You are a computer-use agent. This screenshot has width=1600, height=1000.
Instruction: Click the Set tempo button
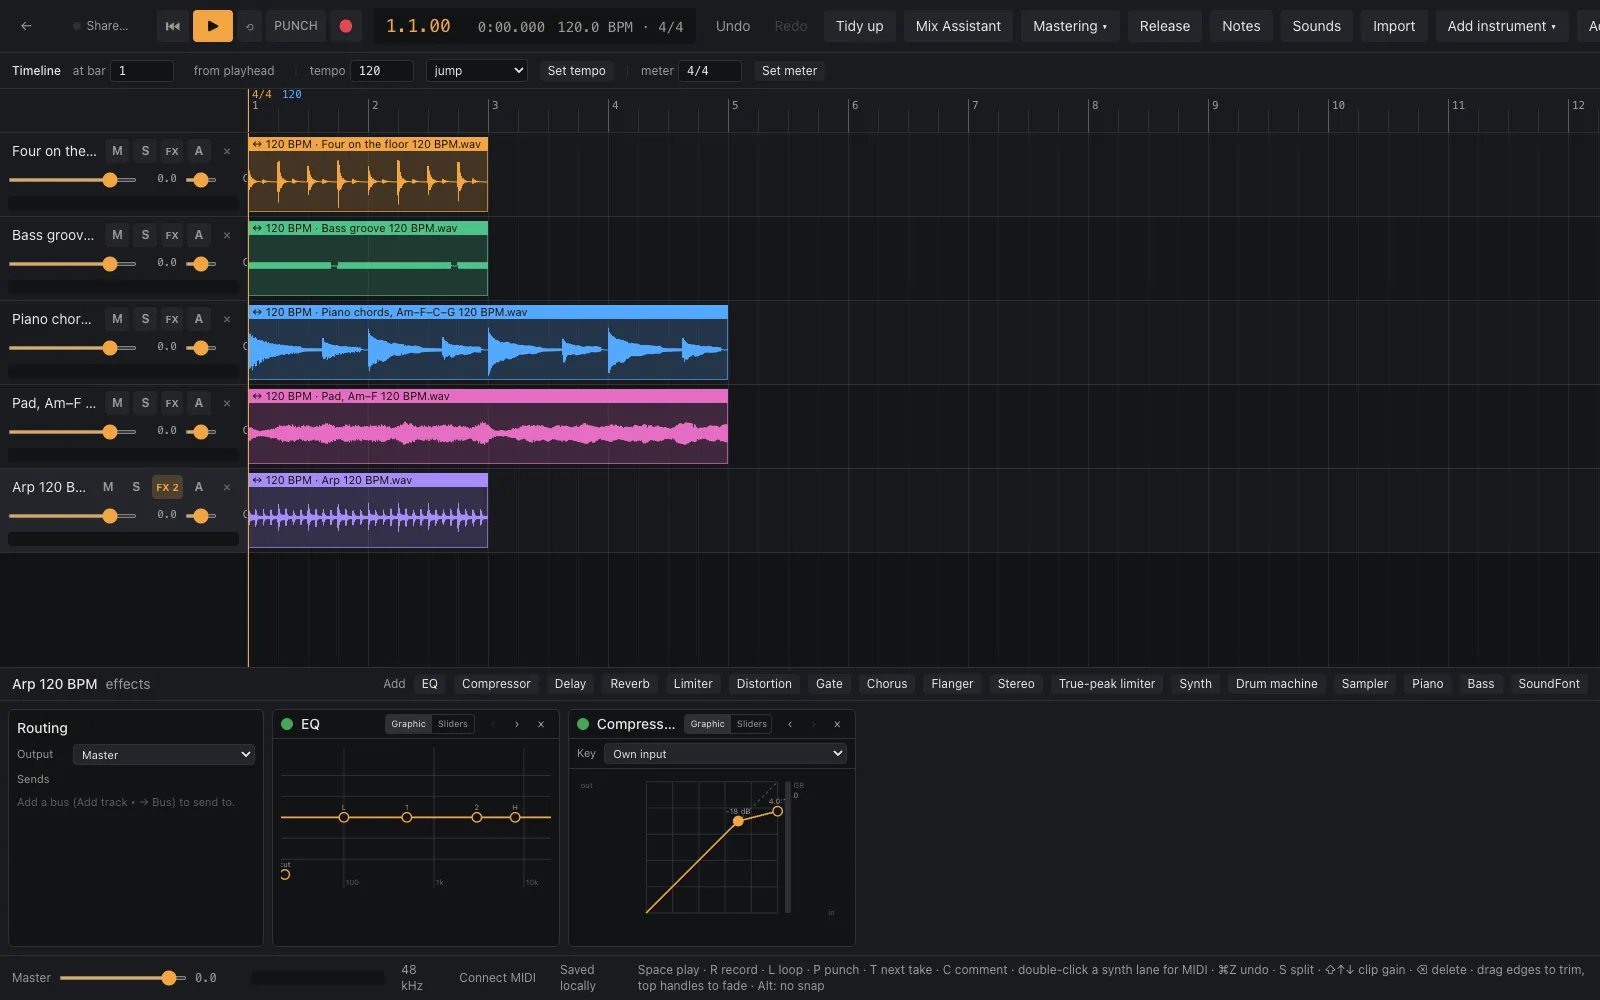click(x=576, y=71)
